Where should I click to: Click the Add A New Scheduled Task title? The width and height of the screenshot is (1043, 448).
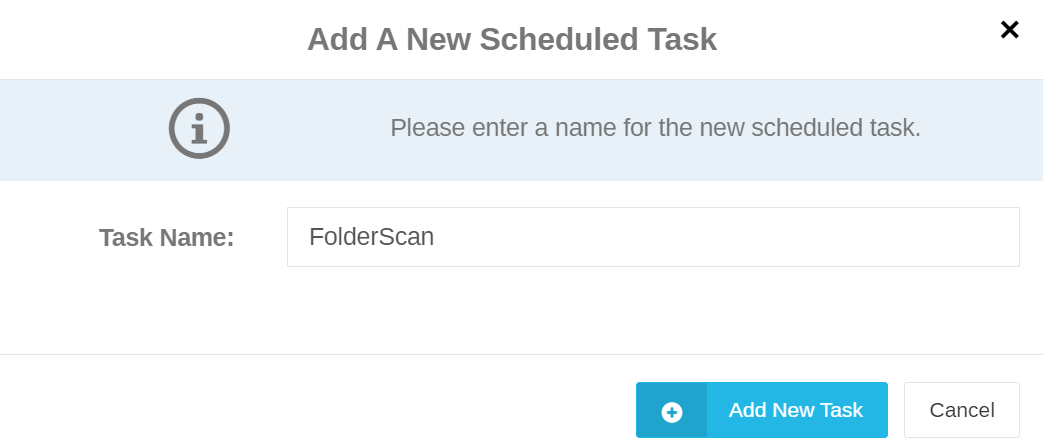point(512,40)
